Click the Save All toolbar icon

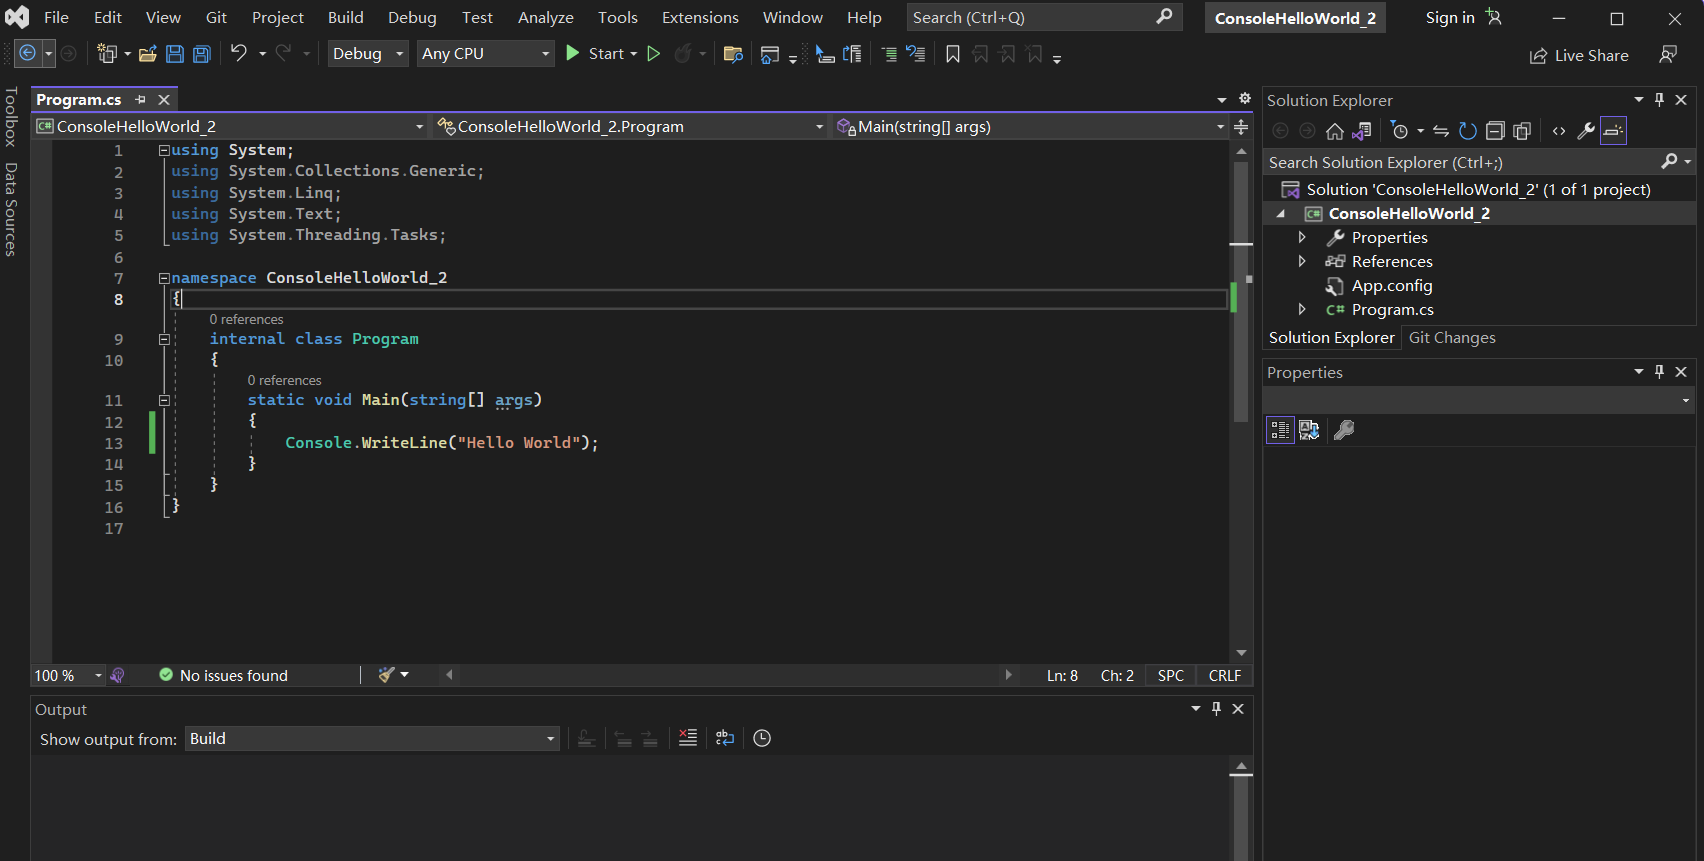point(202,54)
